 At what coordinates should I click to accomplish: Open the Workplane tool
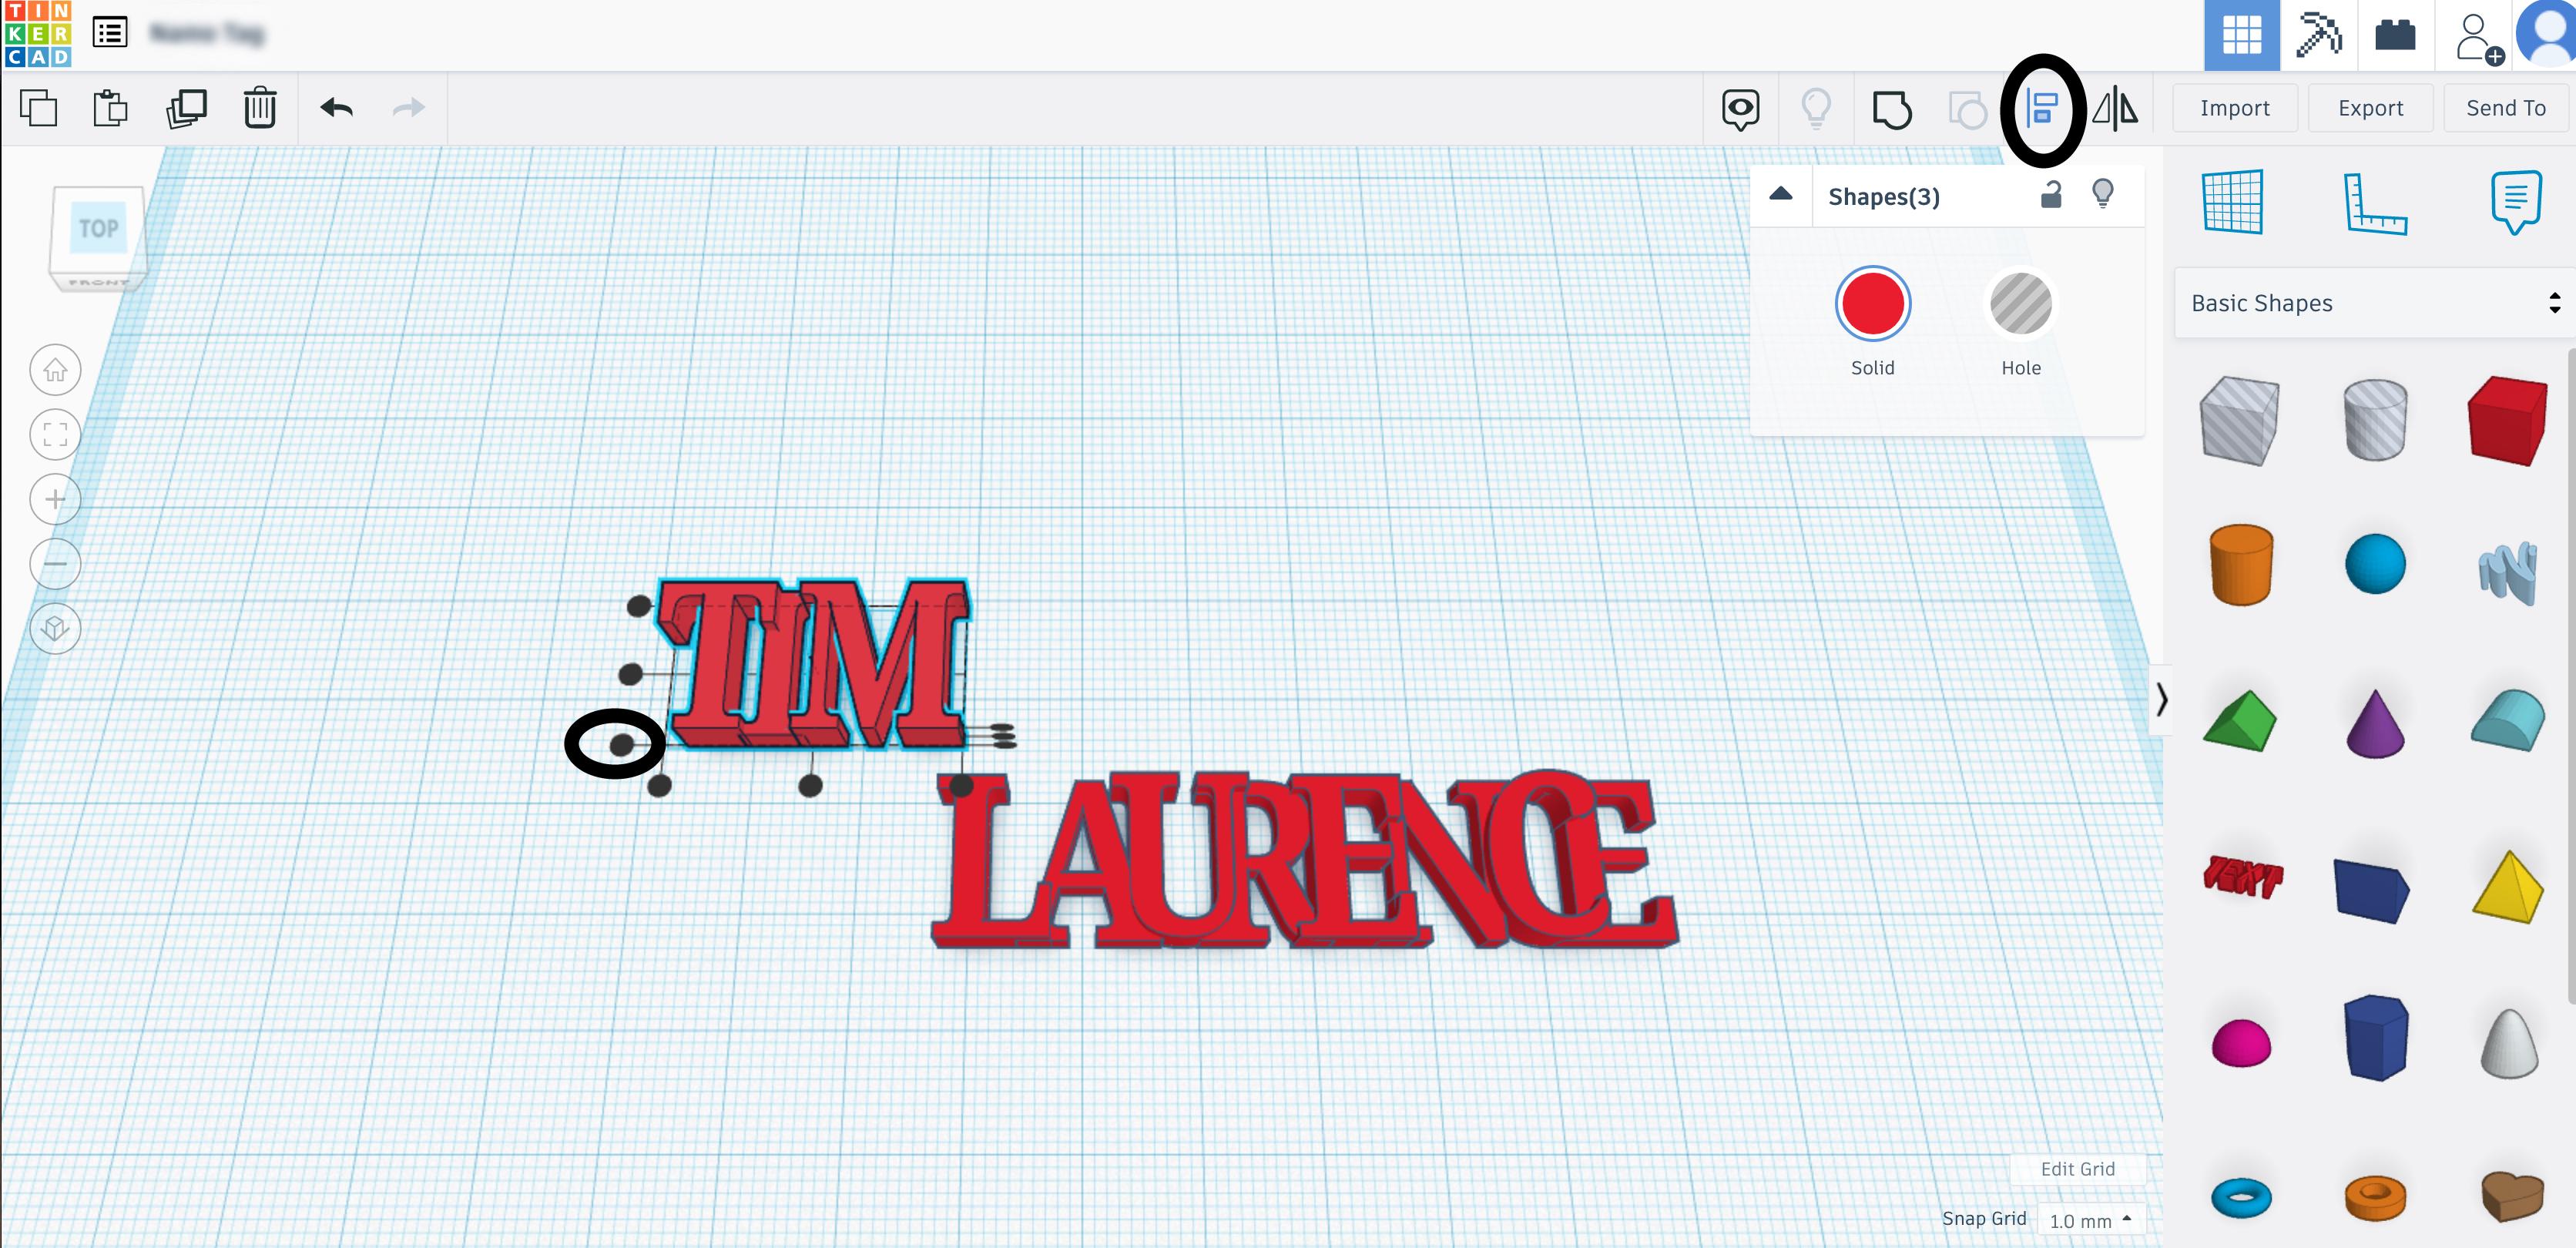pyautogui.click(x=2232, y=202)
